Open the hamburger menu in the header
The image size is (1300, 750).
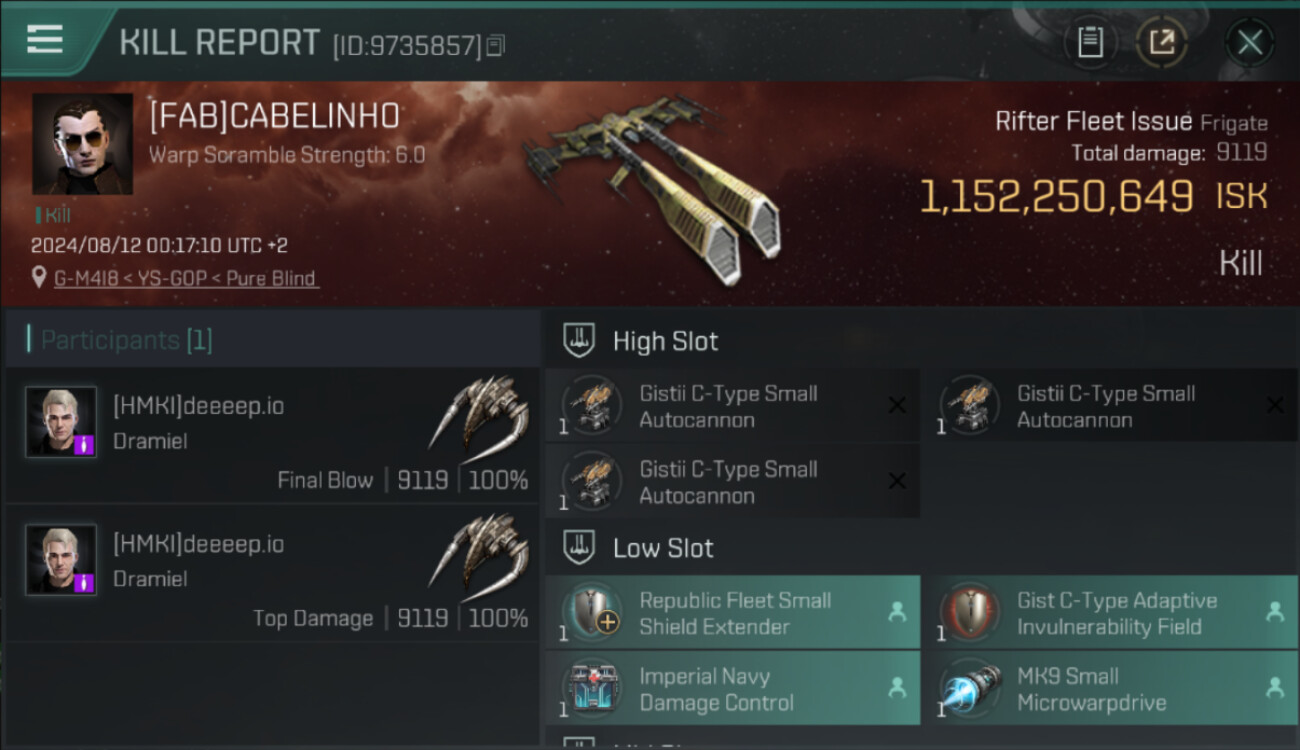(x=45, y=40)
